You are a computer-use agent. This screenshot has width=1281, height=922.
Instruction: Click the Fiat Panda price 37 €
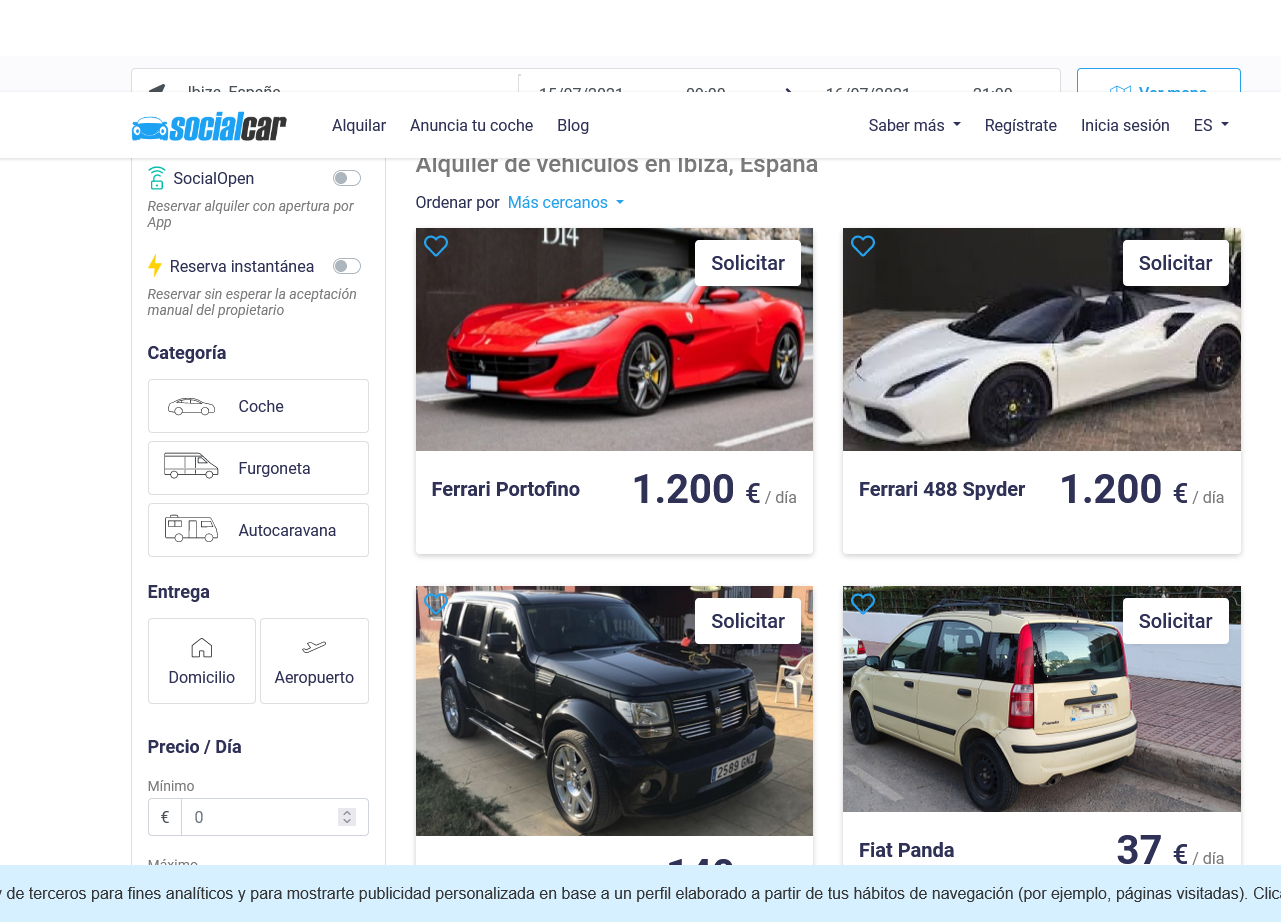pos(1152,851)
